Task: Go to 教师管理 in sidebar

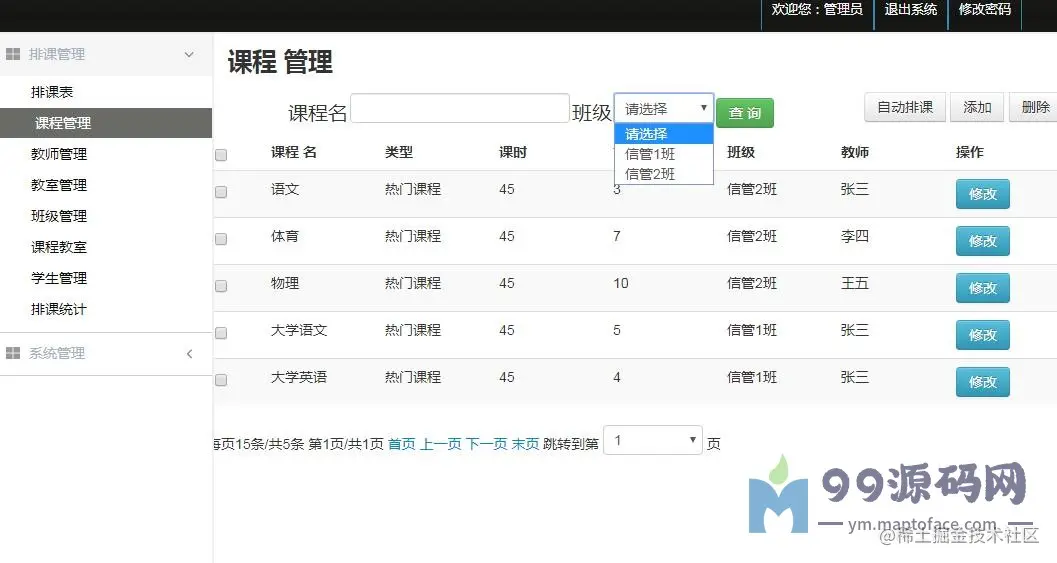Action: (x=59, y=154)
